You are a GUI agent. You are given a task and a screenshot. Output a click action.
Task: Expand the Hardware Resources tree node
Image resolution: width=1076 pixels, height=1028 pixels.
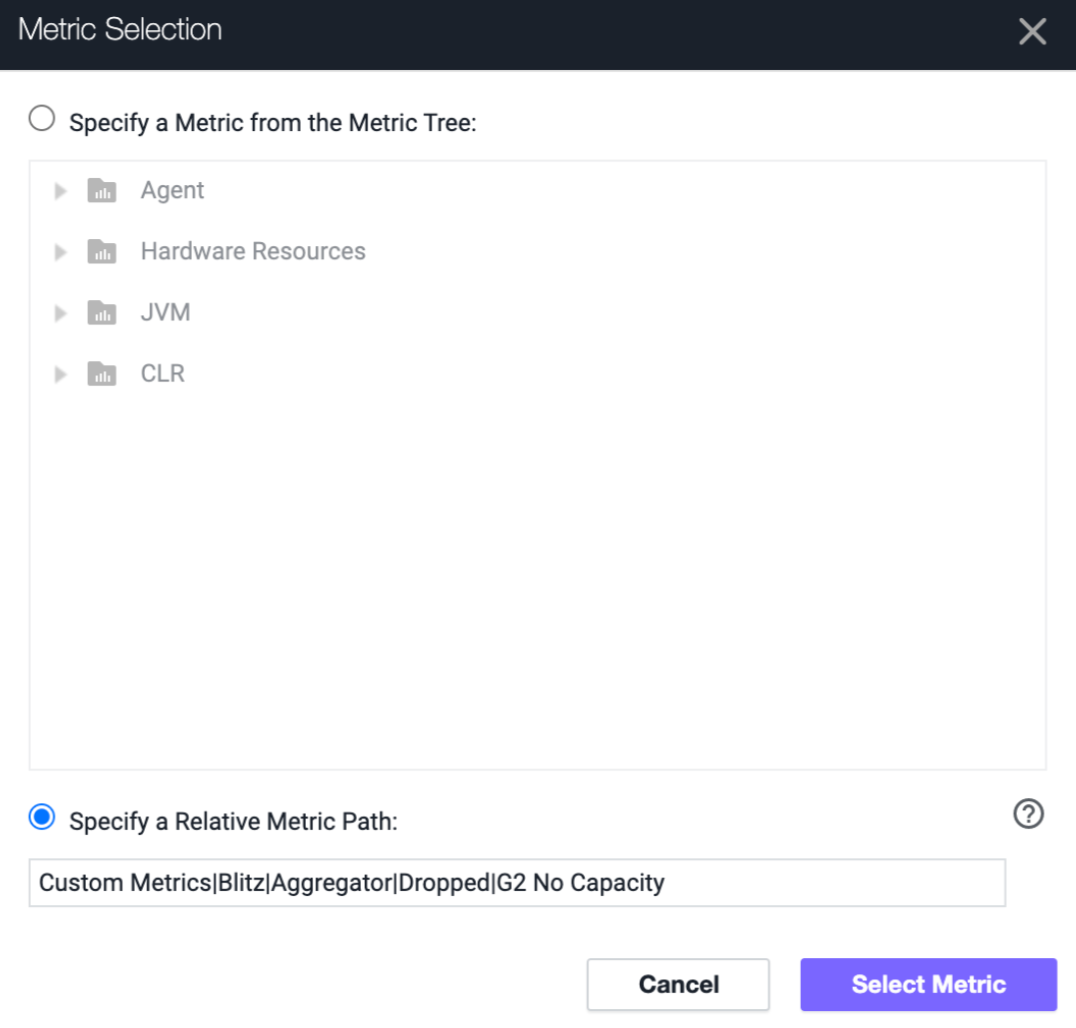point(60,252)
